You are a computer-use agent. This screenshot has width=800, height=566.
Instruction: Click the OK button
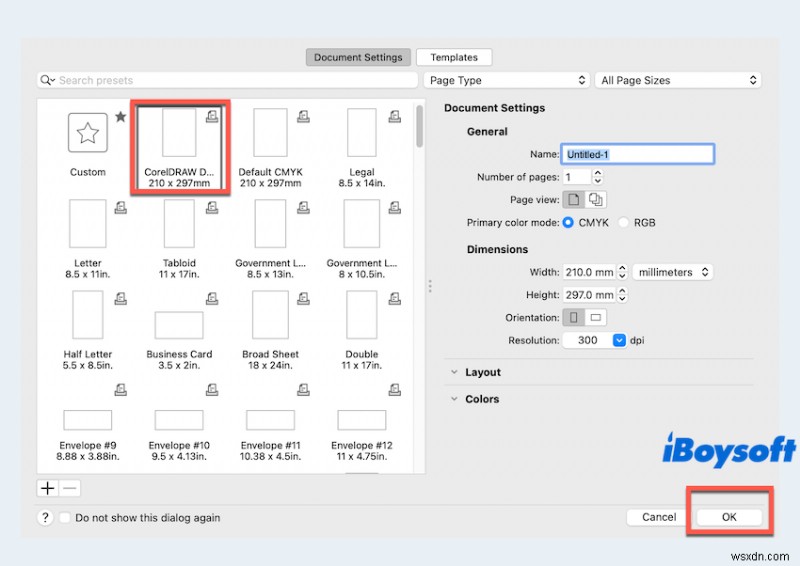(729, 517)
